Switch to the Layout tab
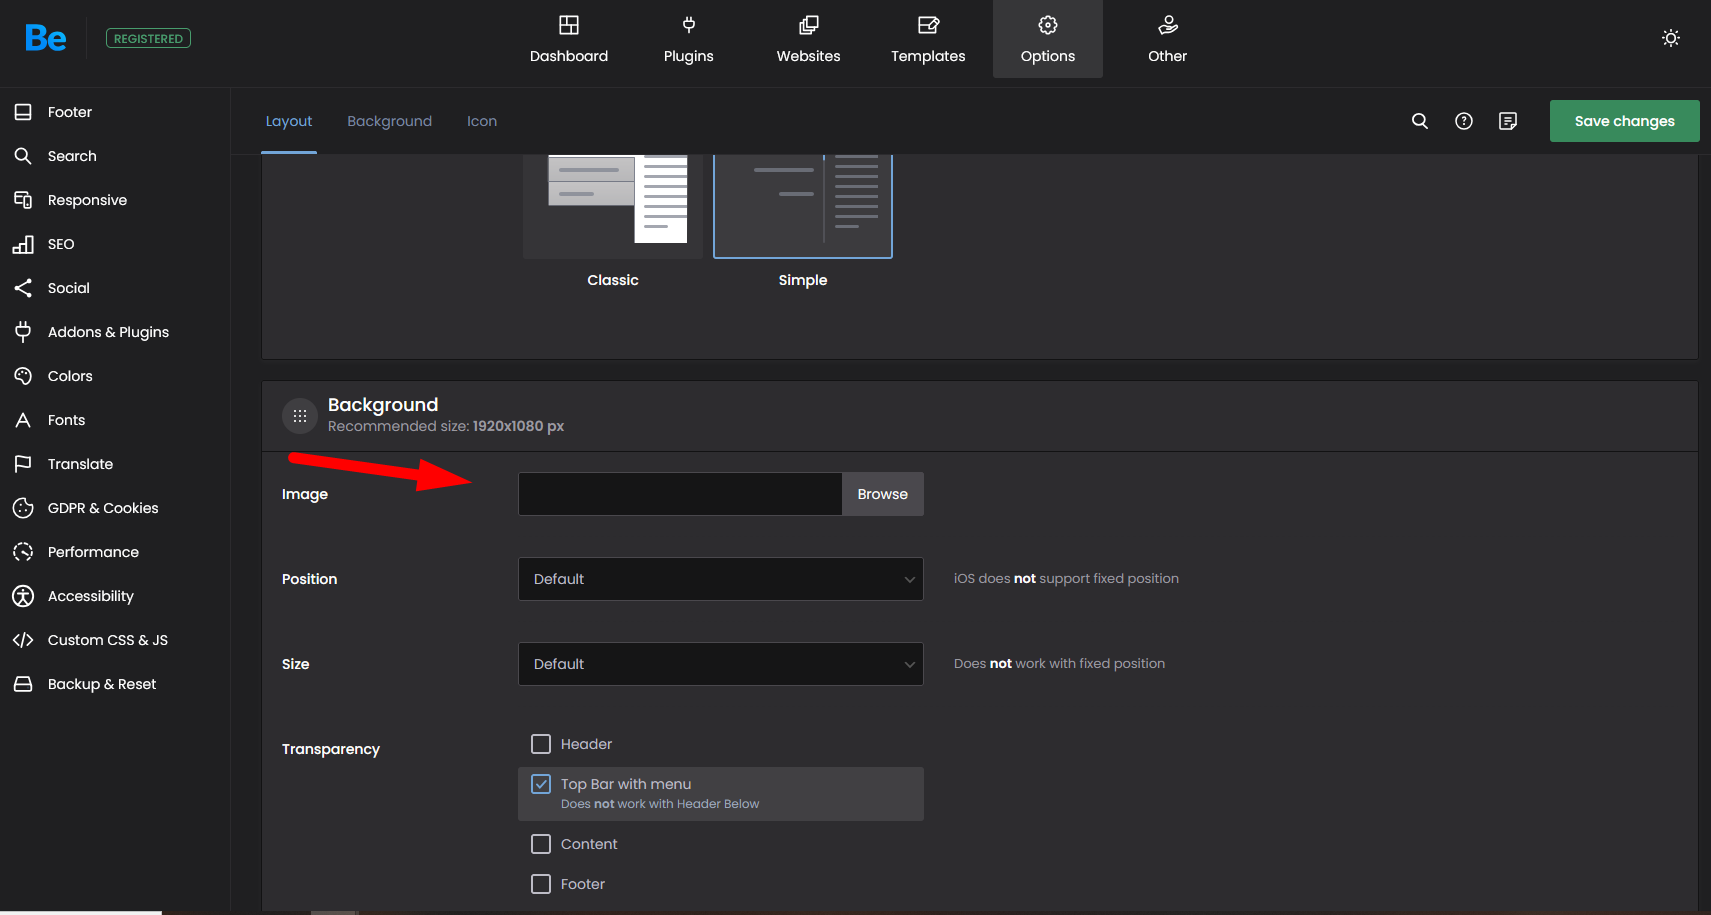The image size is (1711, 915). 289,121
